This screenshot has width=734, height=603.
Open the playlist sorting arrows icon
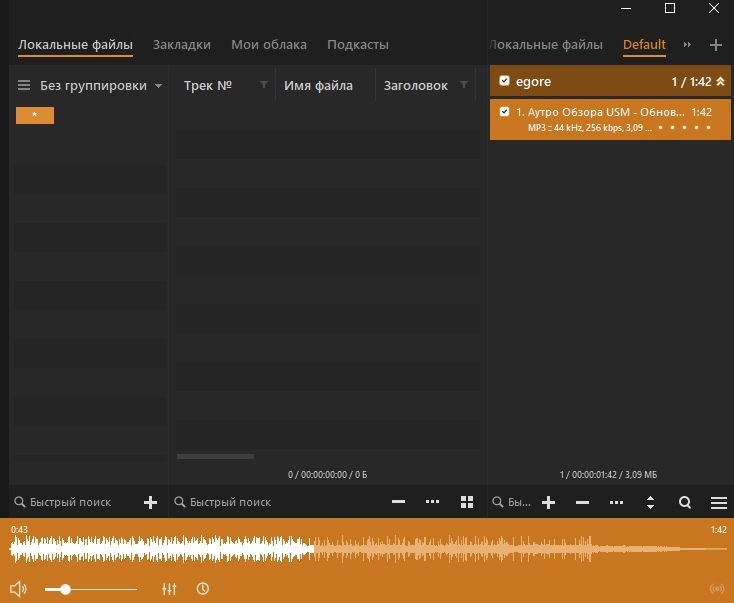650,502
